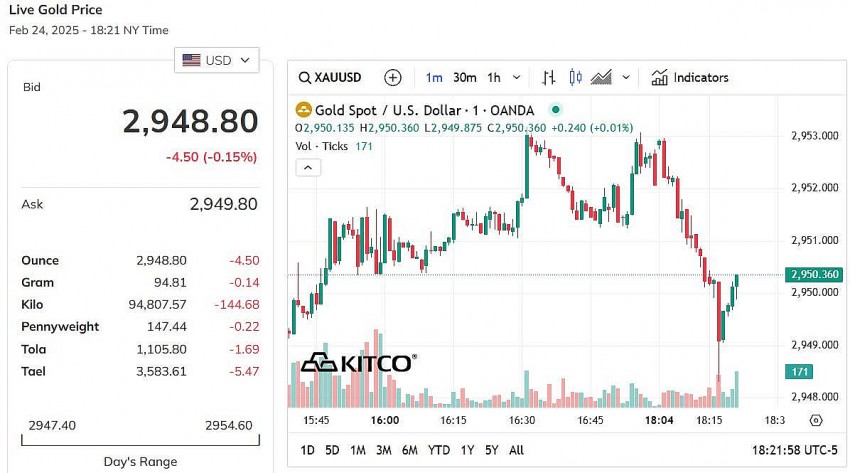Image resolution: width=850 pixels, height=473 pixels.
Task: Collapse the indicator legend with the chevron
Action: tap(307, 167)
